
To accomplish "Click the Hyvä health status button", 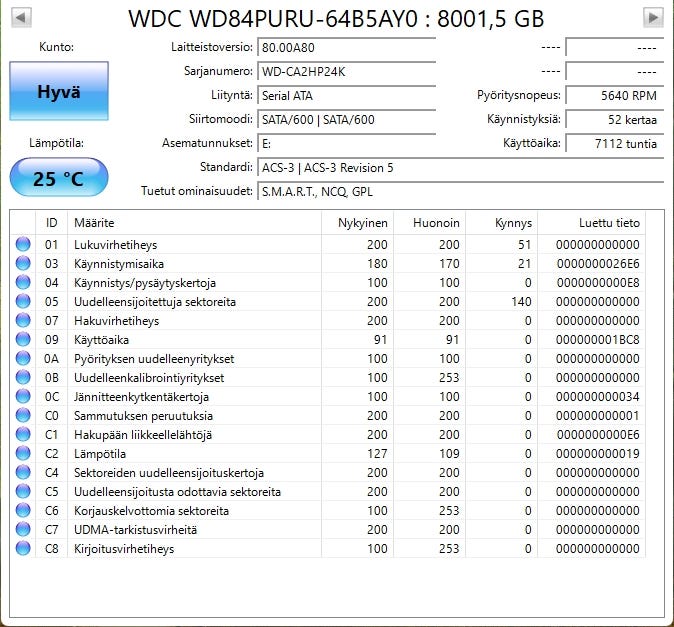I will pyautogui.click(x=59, y=91).
